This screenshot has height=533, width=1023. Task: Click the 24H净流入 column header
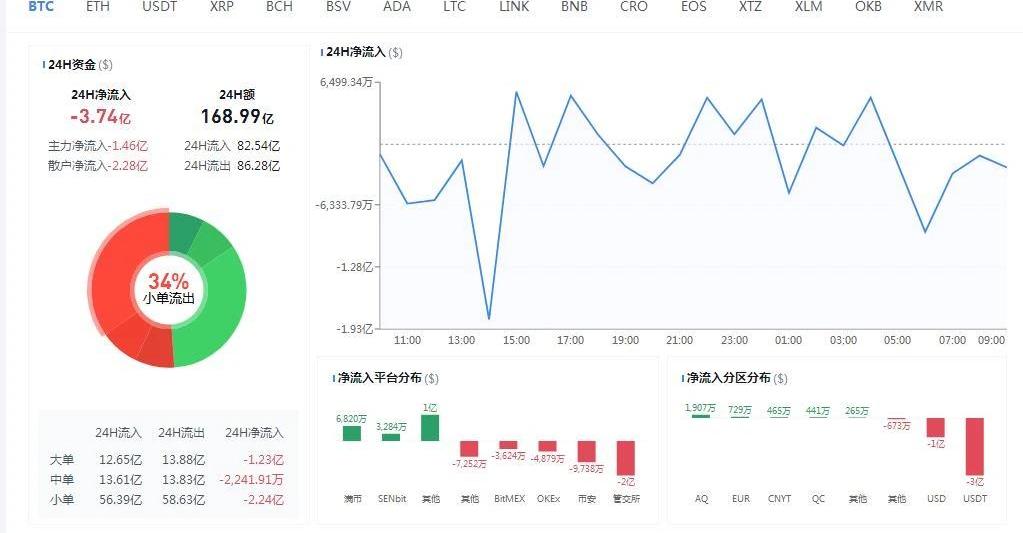point(254,433)
